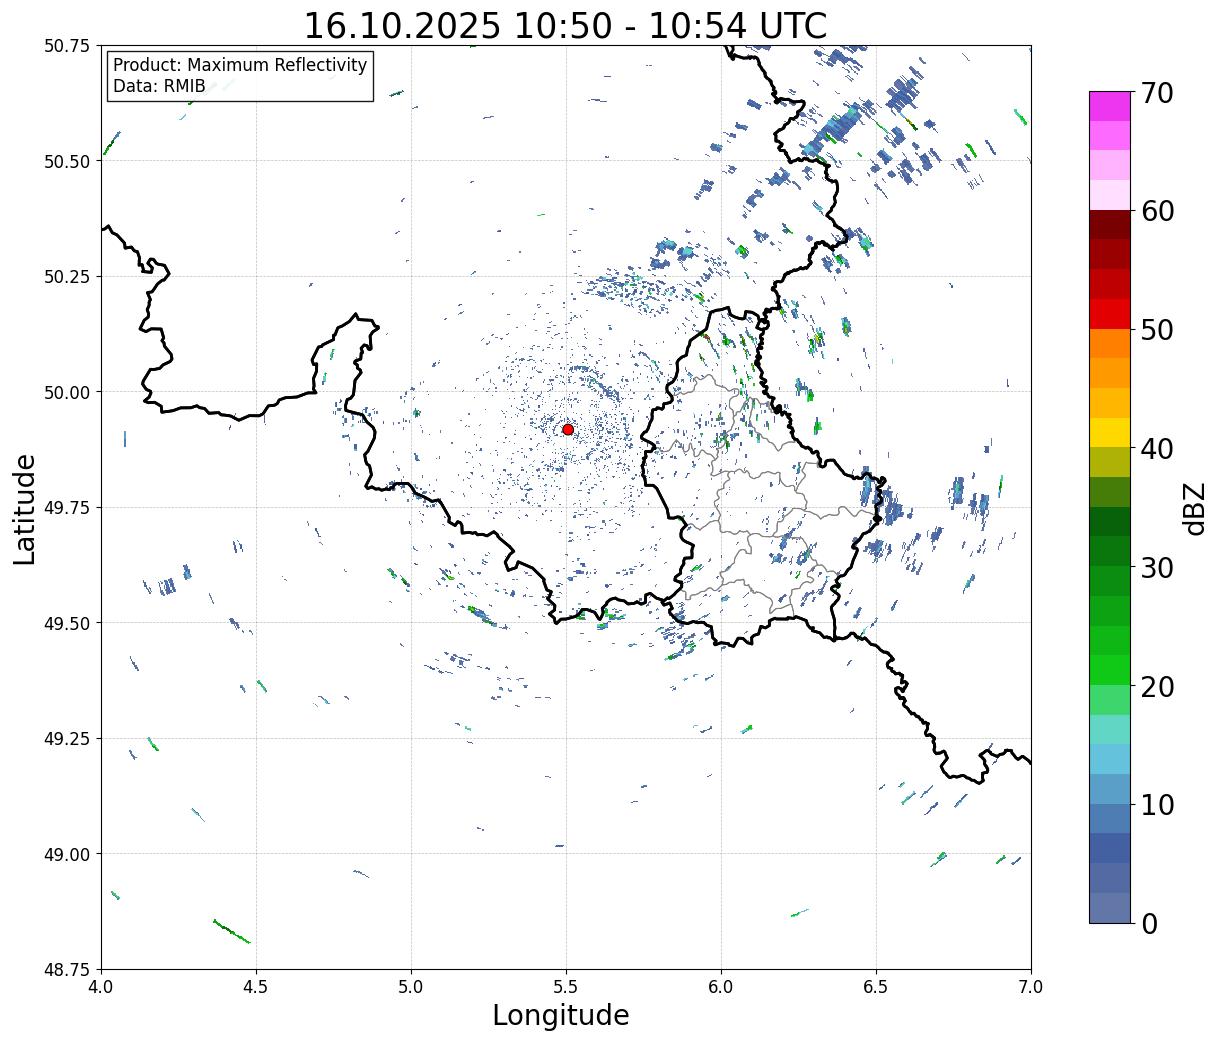Viewport: 1219px width, 1040px height.
Task: Click the colorbar tick value 50
Action: 1156,330
